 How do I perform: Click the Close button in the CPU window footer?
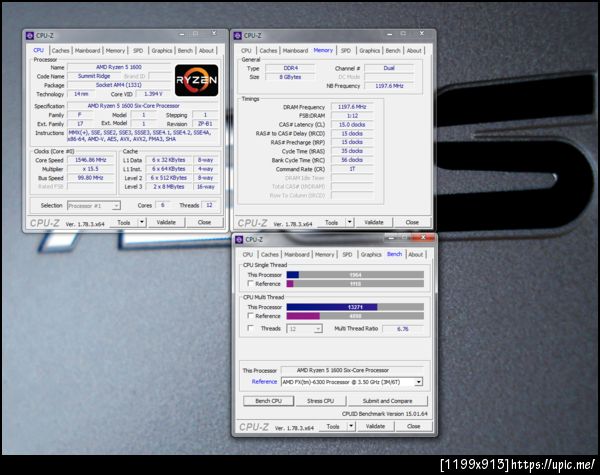click(x=204, y=222)
